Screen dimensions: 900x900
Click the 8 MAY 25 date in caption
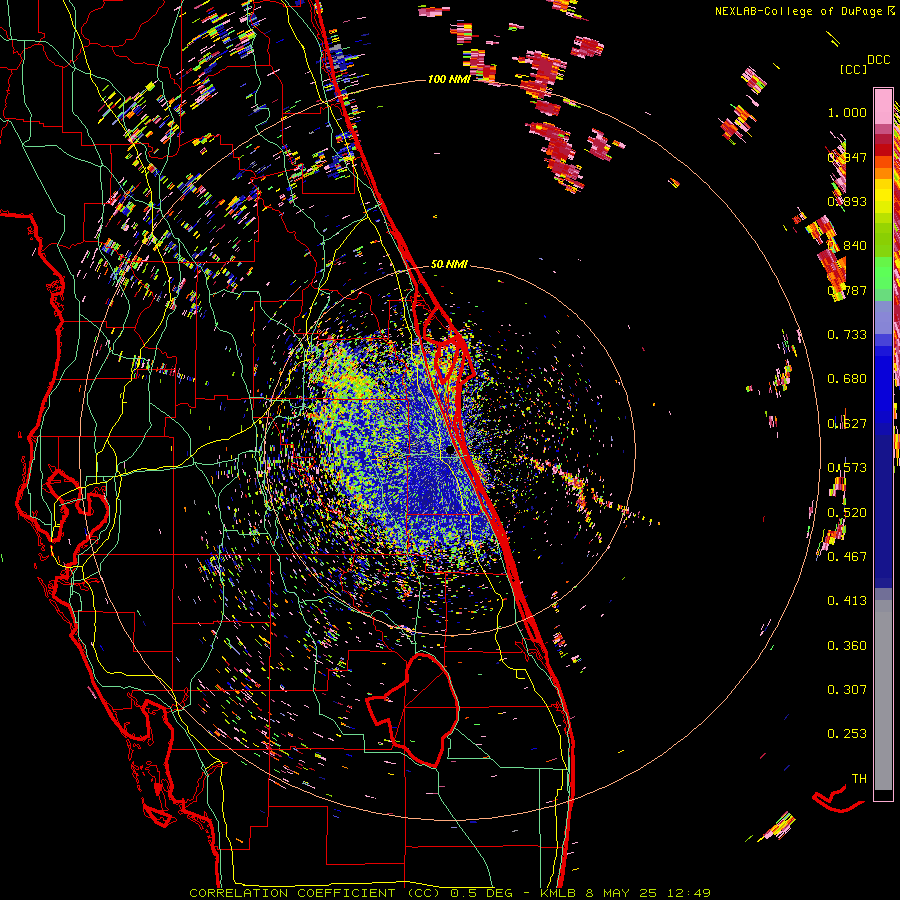click(x=622, y=893)
